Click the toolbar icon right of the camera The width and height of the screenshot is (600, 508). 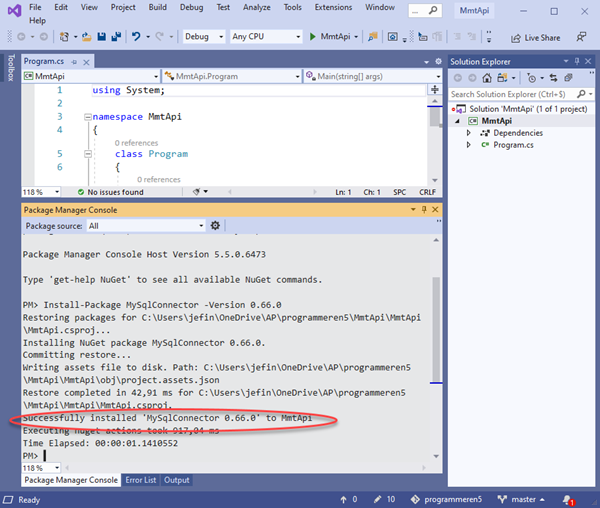click(x=423, y=37)
